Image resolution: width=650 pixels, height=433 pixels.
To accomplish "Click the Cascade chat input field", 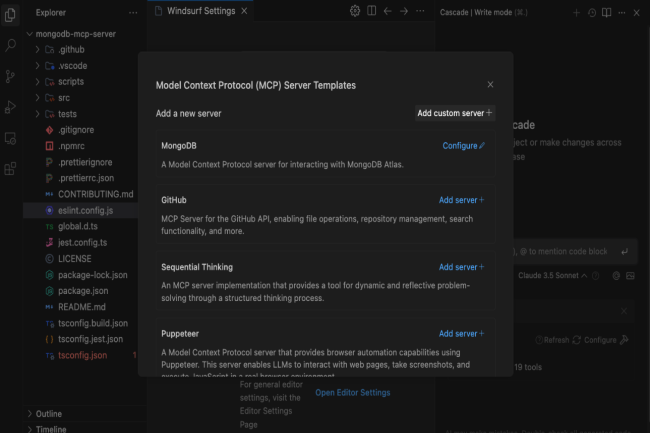I will (x=560, y=253).
